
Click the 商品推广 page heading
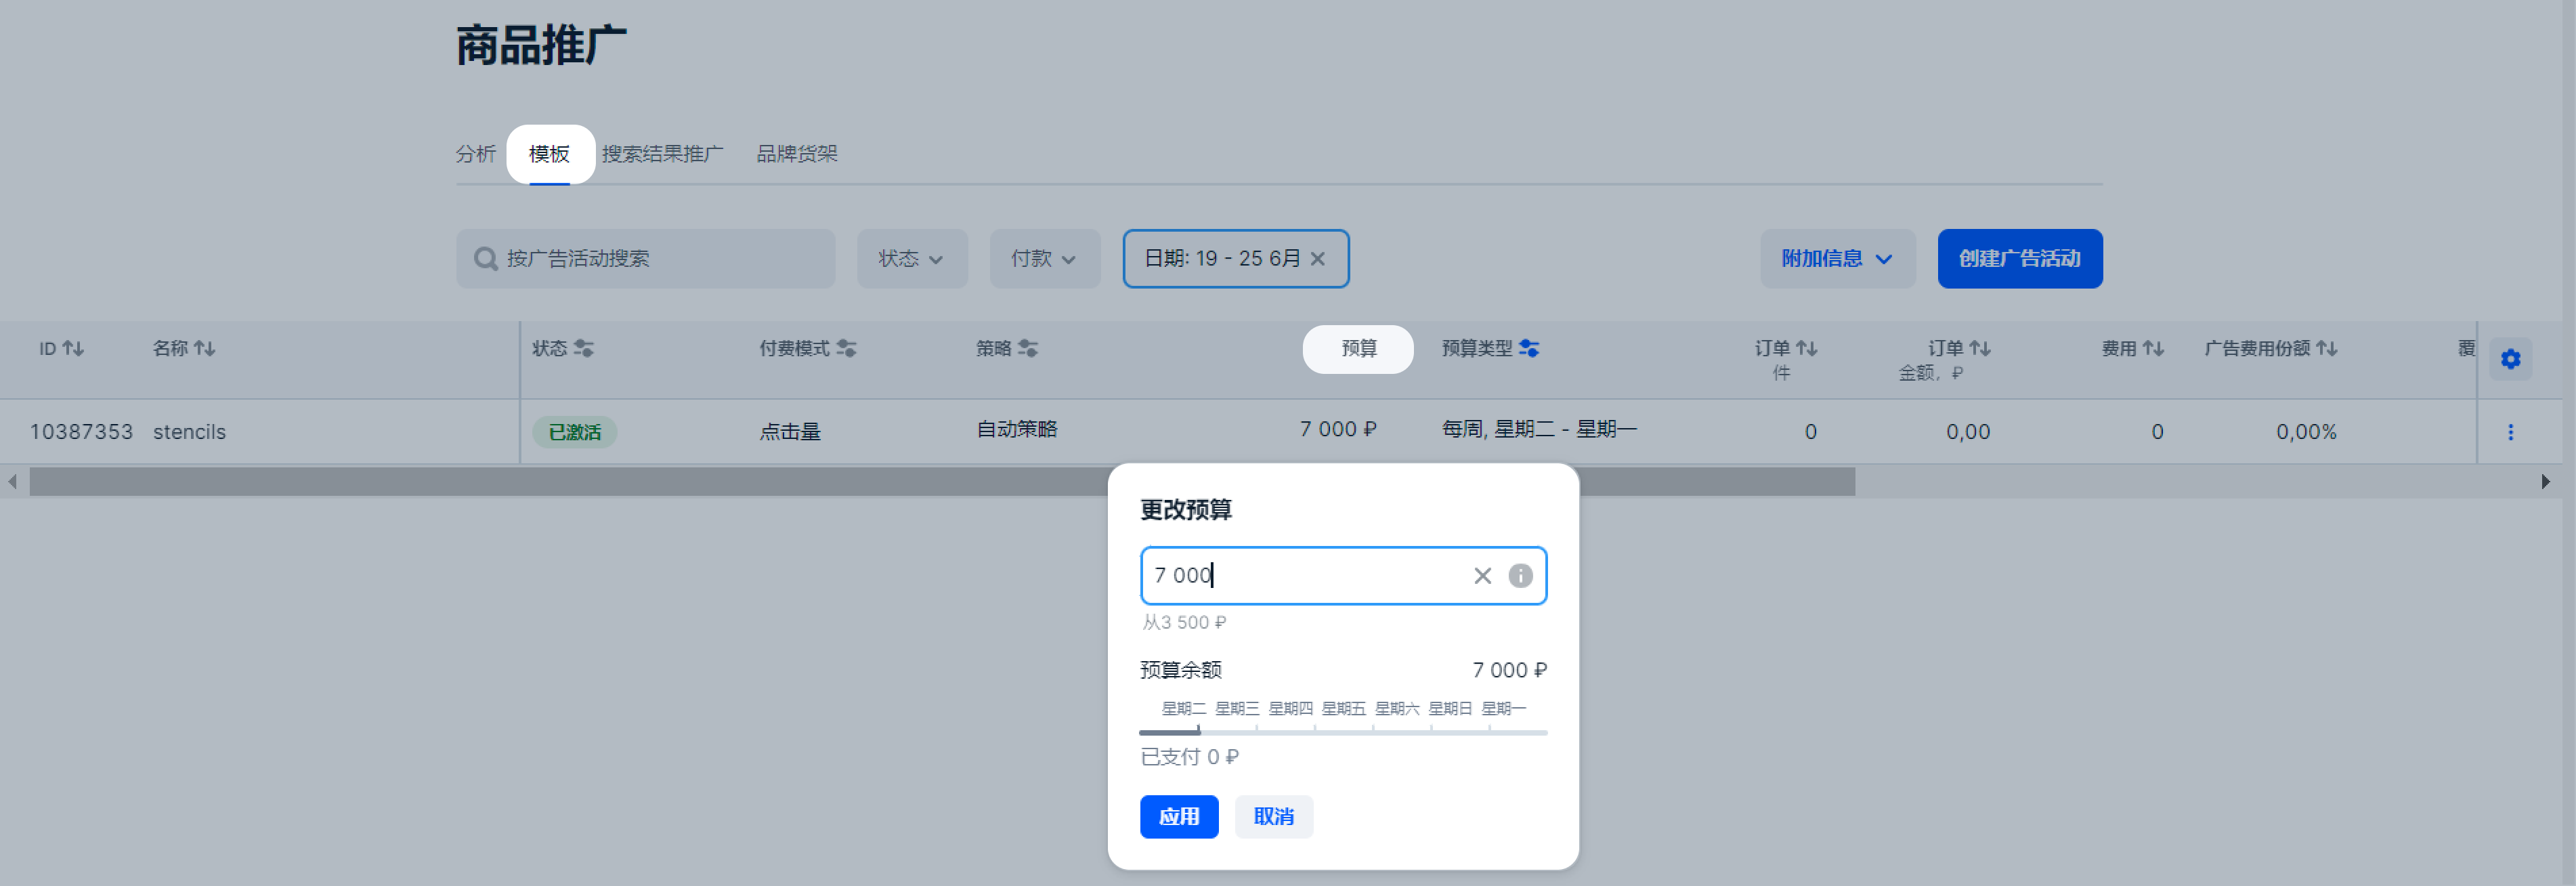pyautogui.click(x=541, y=46)
